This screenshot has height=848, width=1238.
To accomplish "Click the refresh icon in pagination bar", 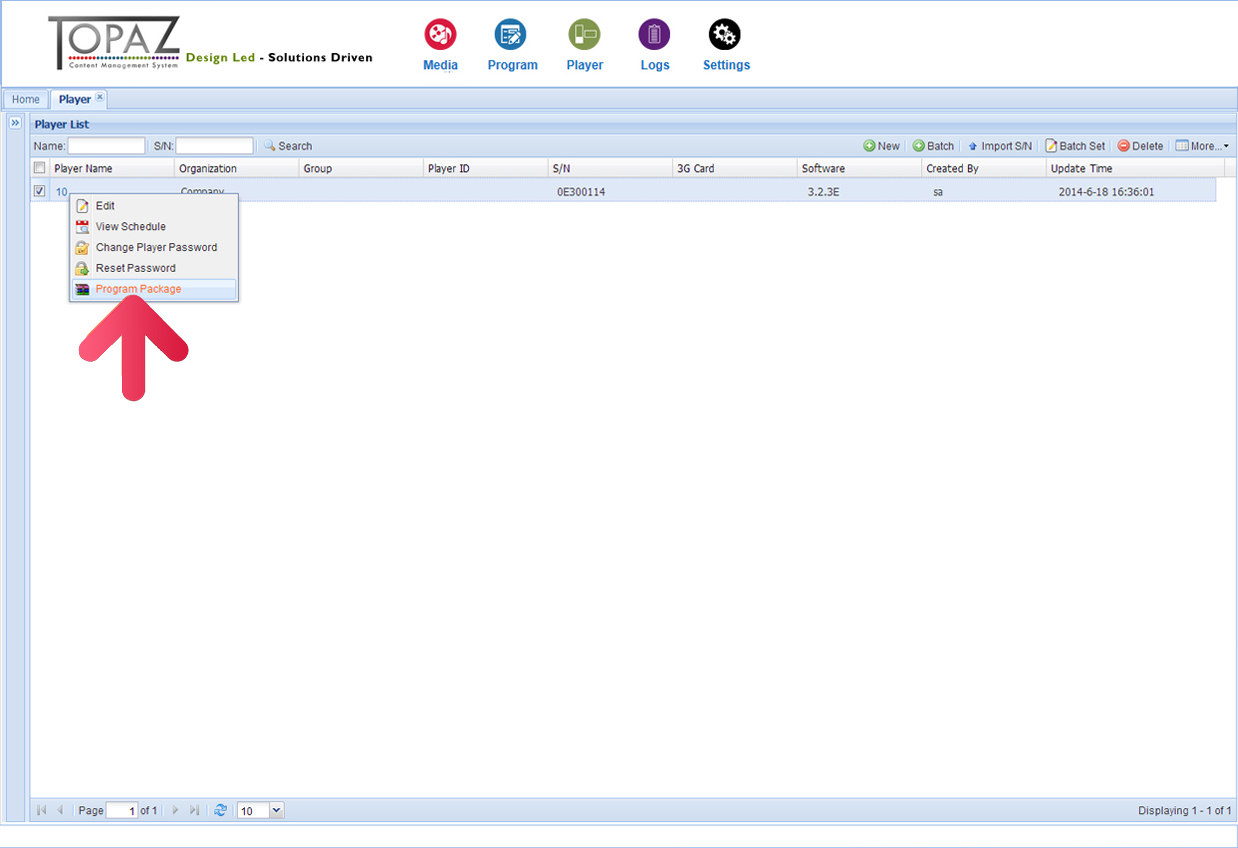I will (220, 810).
